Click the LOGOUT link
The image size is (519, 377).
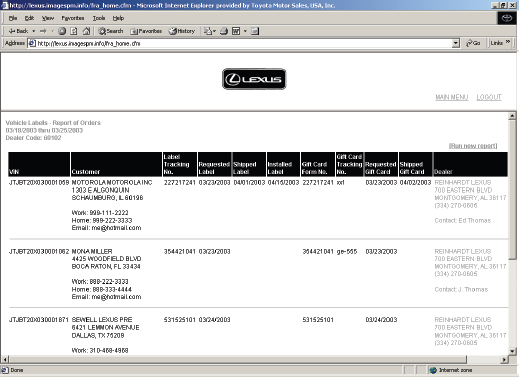[489, 97]
